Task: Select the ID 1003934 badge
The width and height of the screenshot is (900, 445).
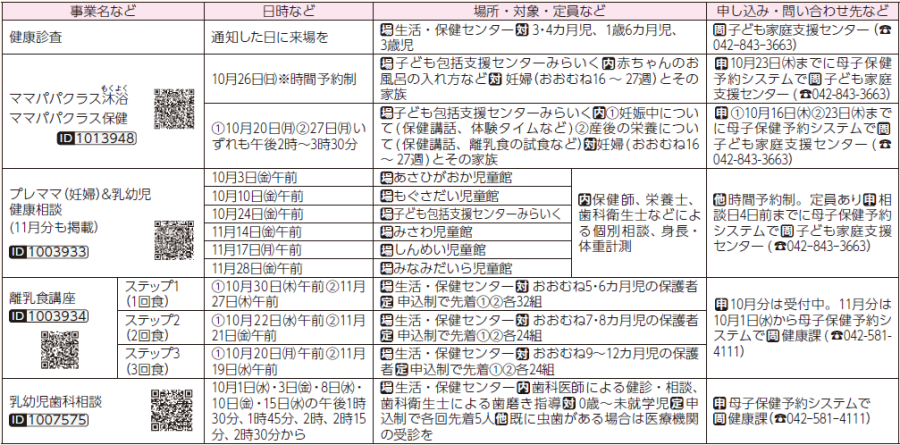Action: (48, 316)
